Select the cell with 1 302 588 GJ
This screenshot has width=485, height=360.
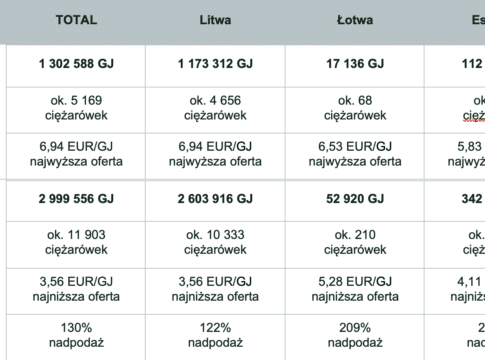[x=76, y=66]
